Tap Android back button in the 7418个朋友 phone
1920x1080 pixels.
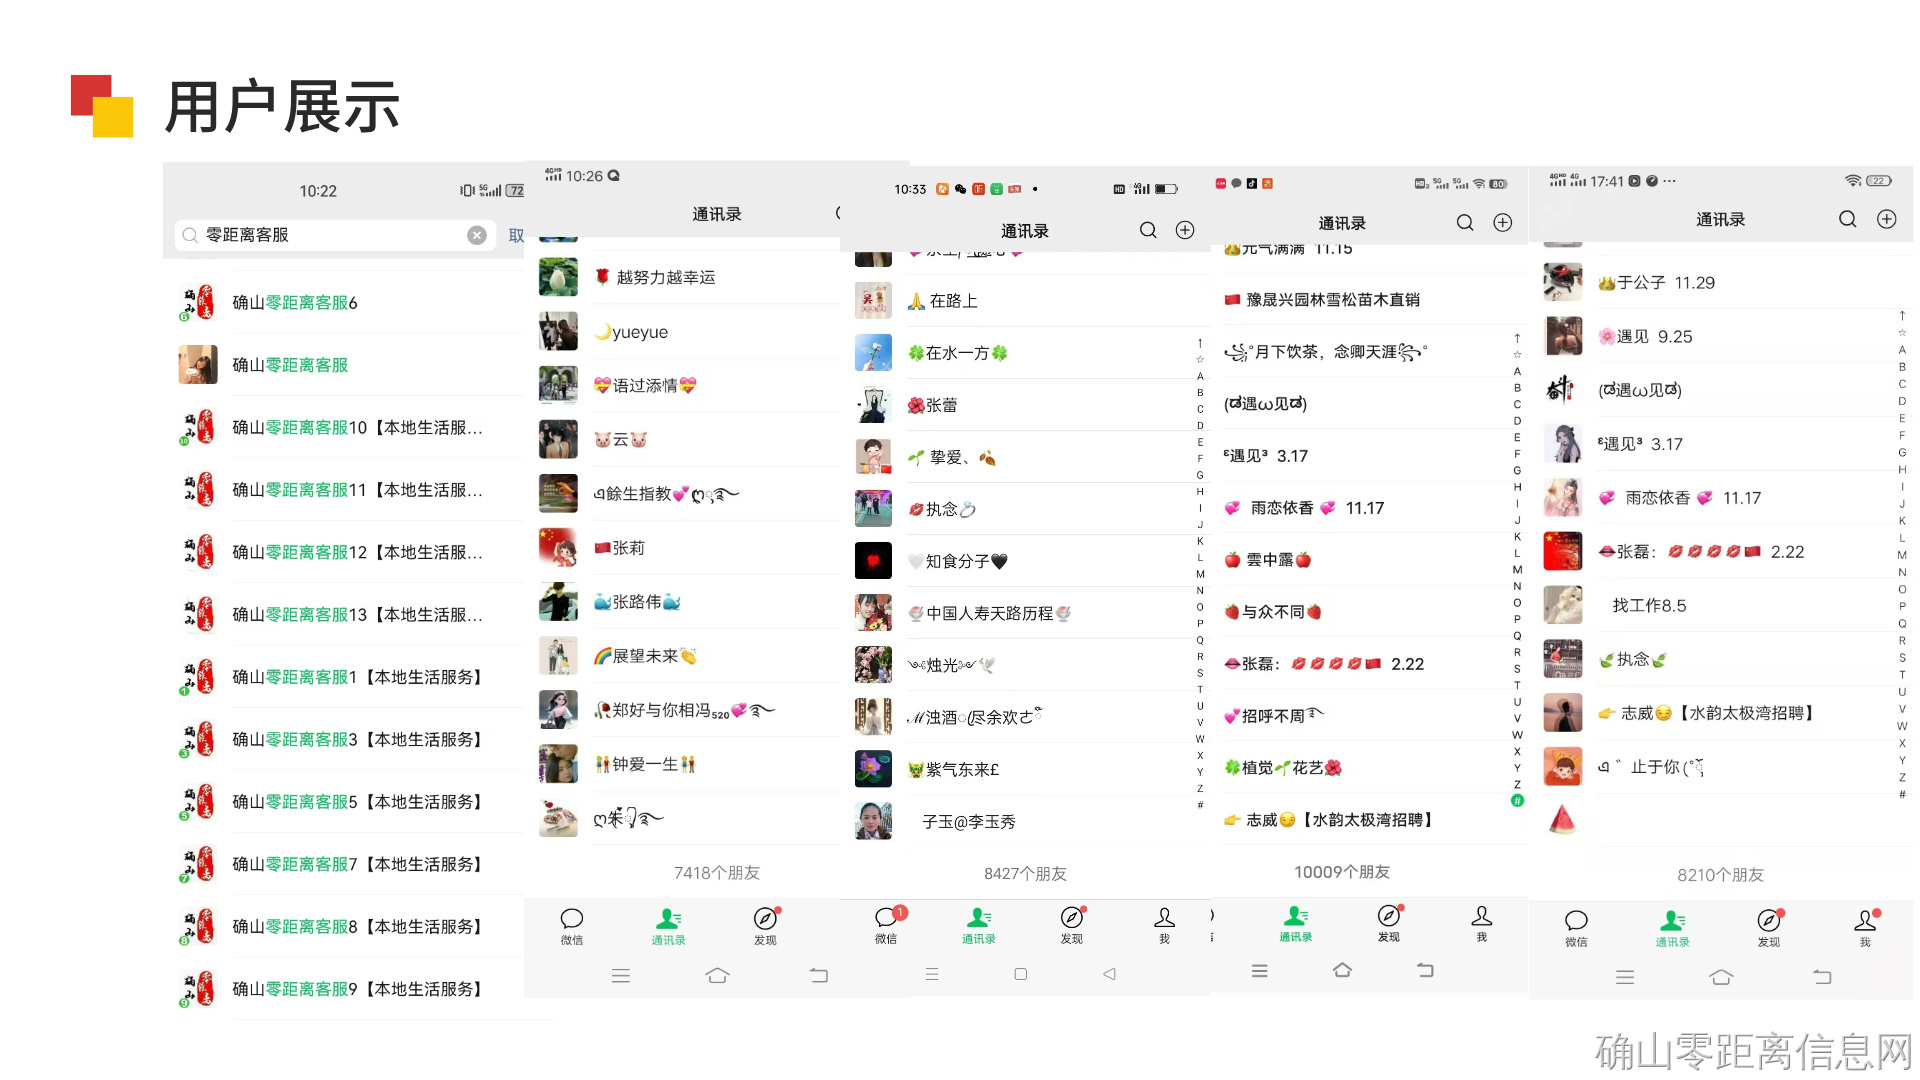819,975
